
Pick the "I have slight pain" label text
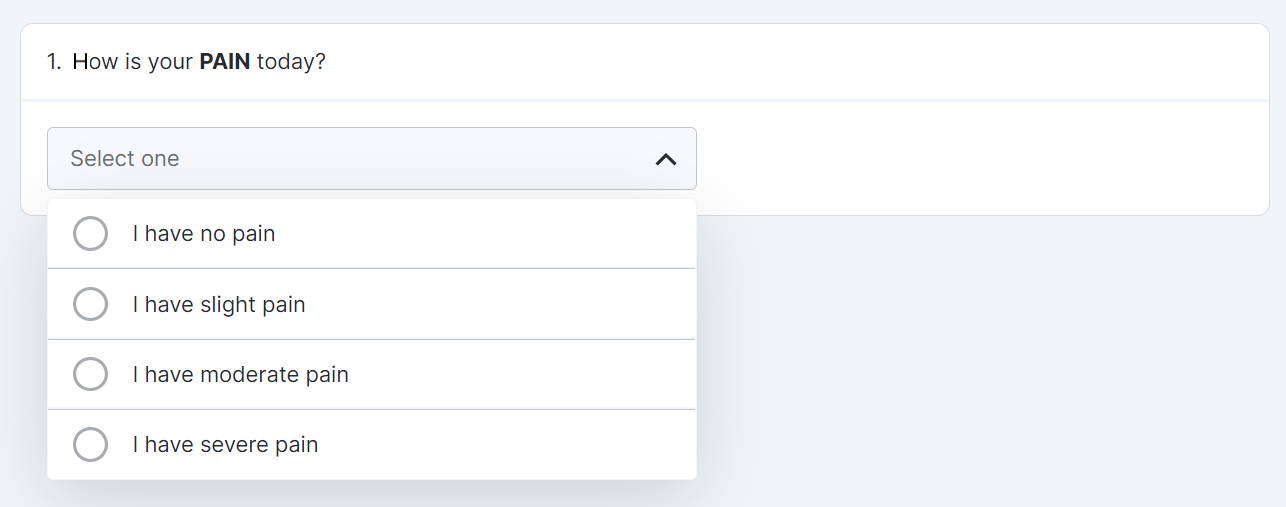219,304
